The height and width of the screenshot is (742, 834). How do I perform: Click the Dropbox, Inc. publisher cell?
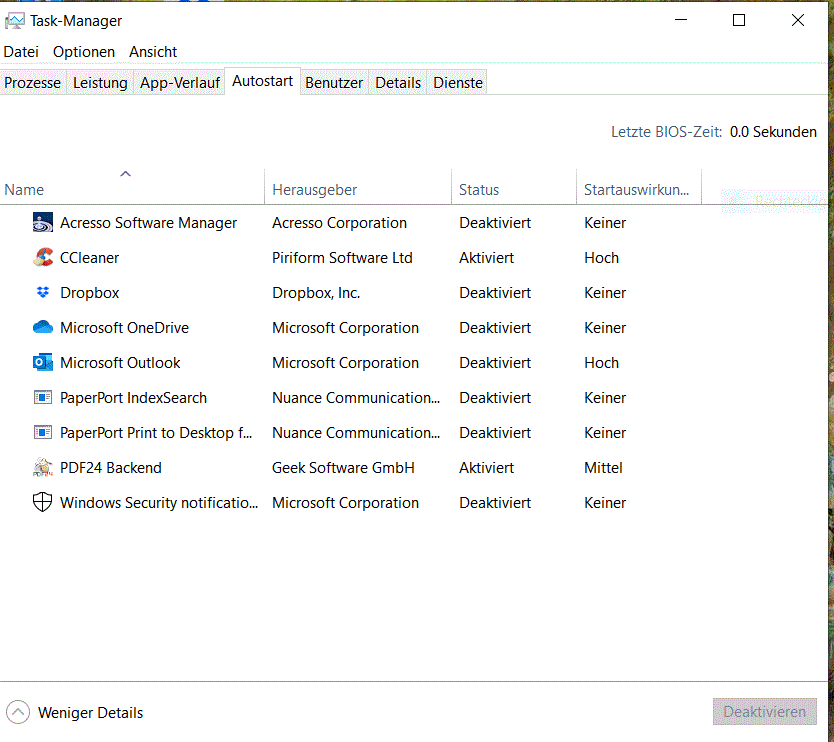[x=316, y=293]
